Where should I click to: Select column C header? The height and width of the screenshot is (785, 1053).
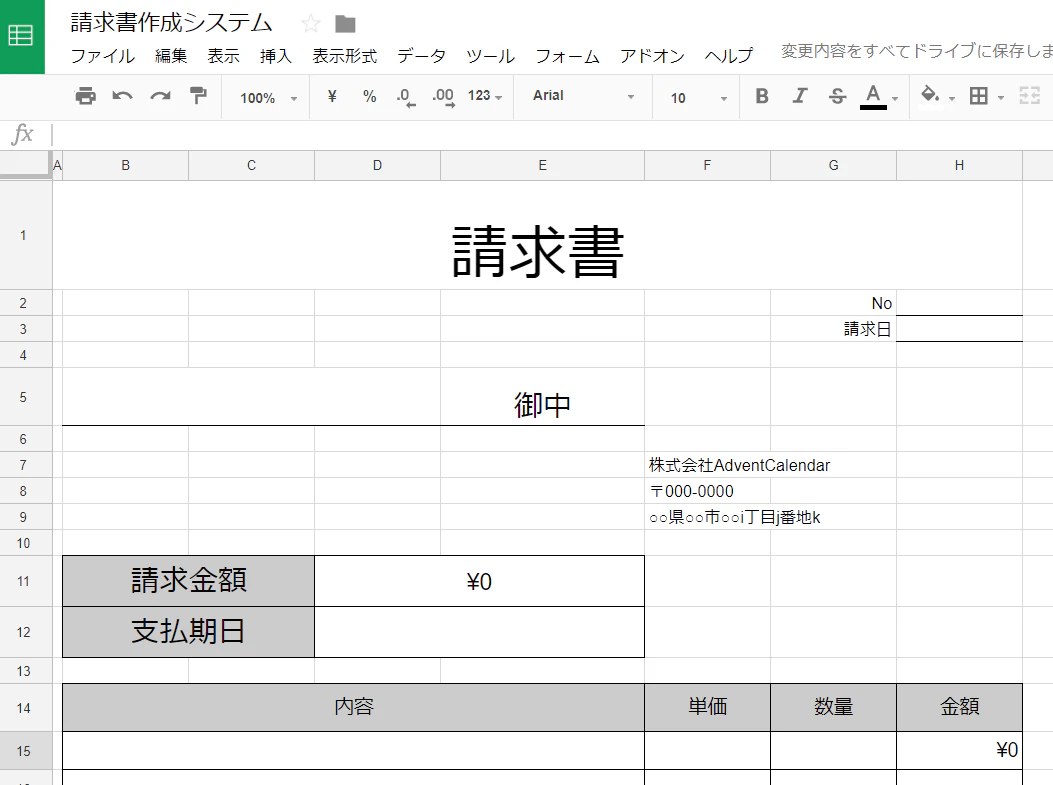251,165
